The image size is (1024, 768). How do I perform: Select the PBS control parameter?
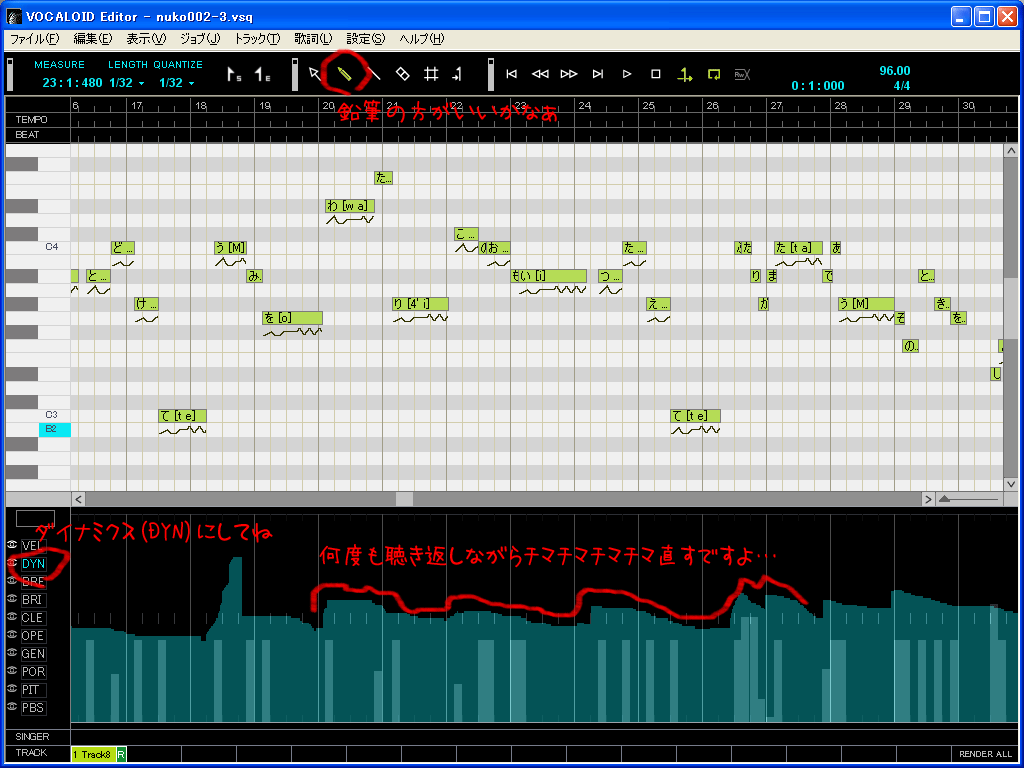[33, 707]
